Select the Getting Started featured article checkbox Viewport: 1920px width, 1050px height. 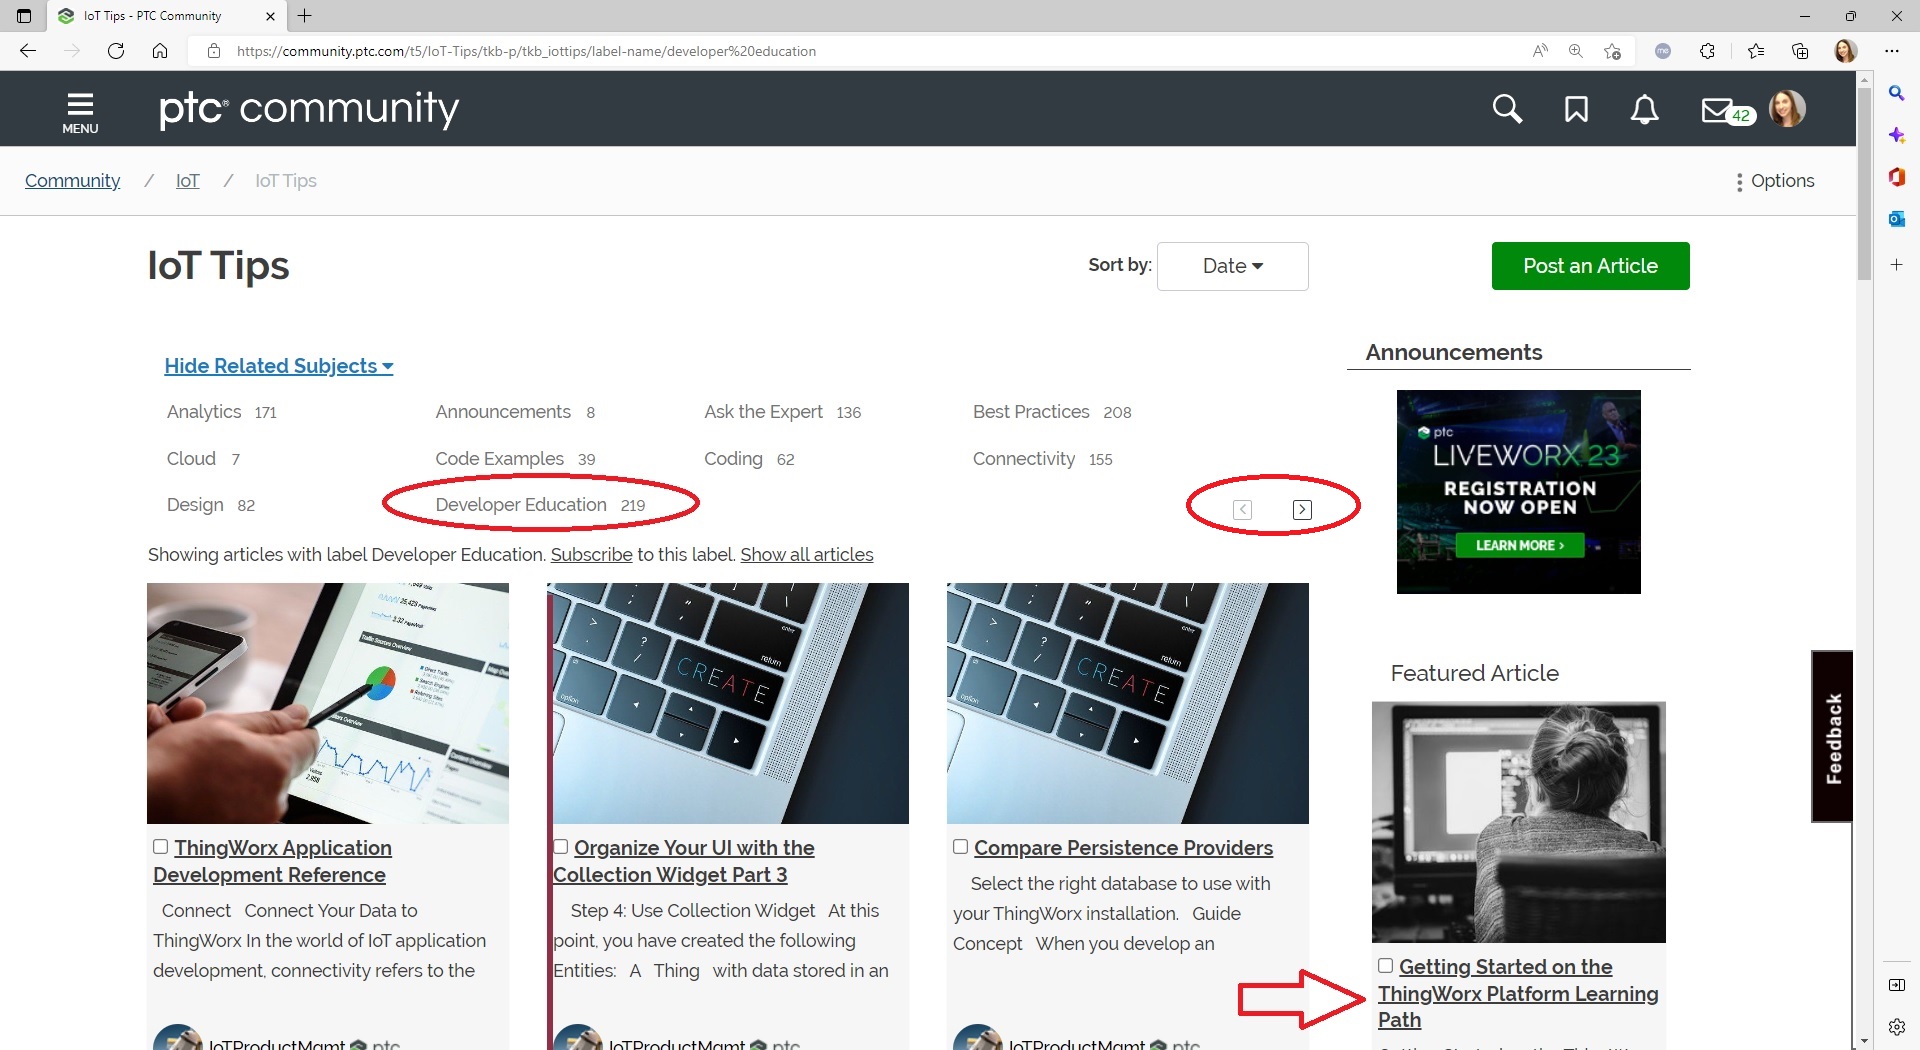tap(1385, 965)
